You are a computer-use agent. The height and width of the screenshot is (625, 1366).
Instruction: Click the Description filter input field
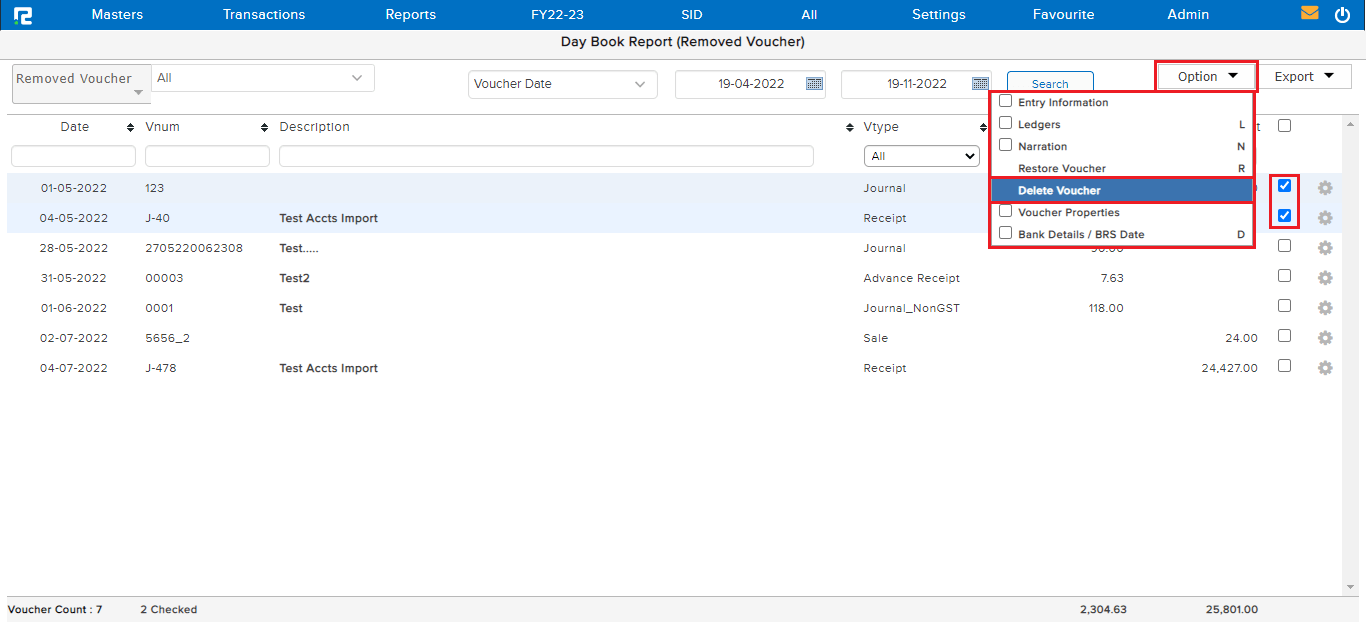546,157
